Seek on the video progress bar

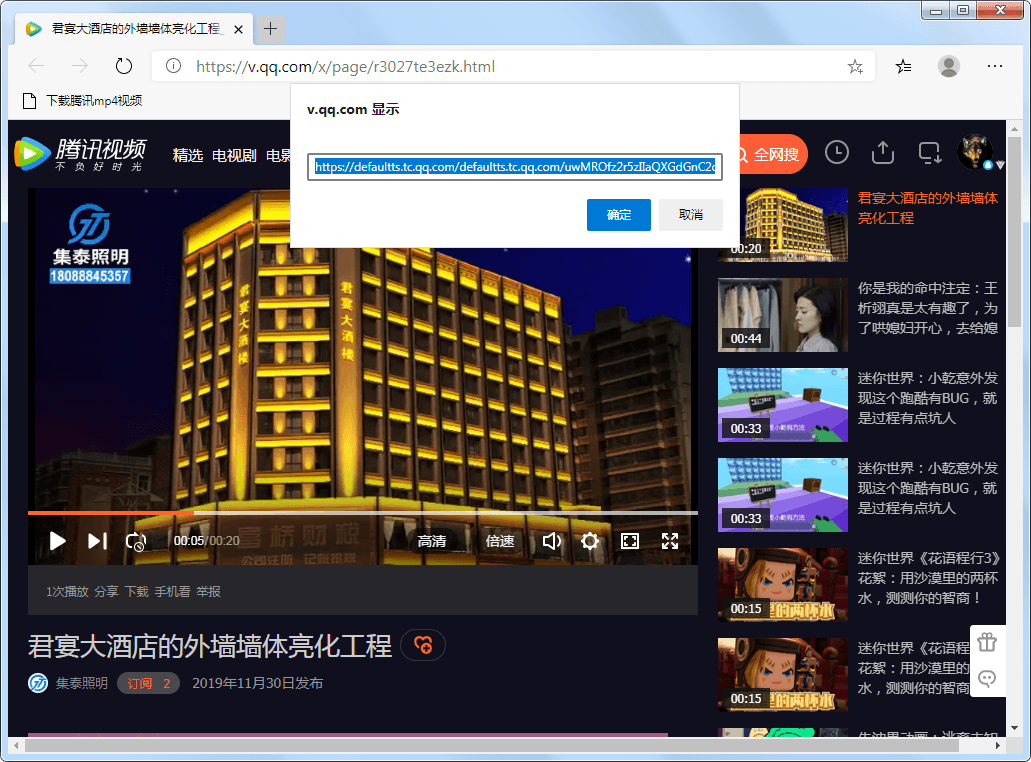coord(363,513)
